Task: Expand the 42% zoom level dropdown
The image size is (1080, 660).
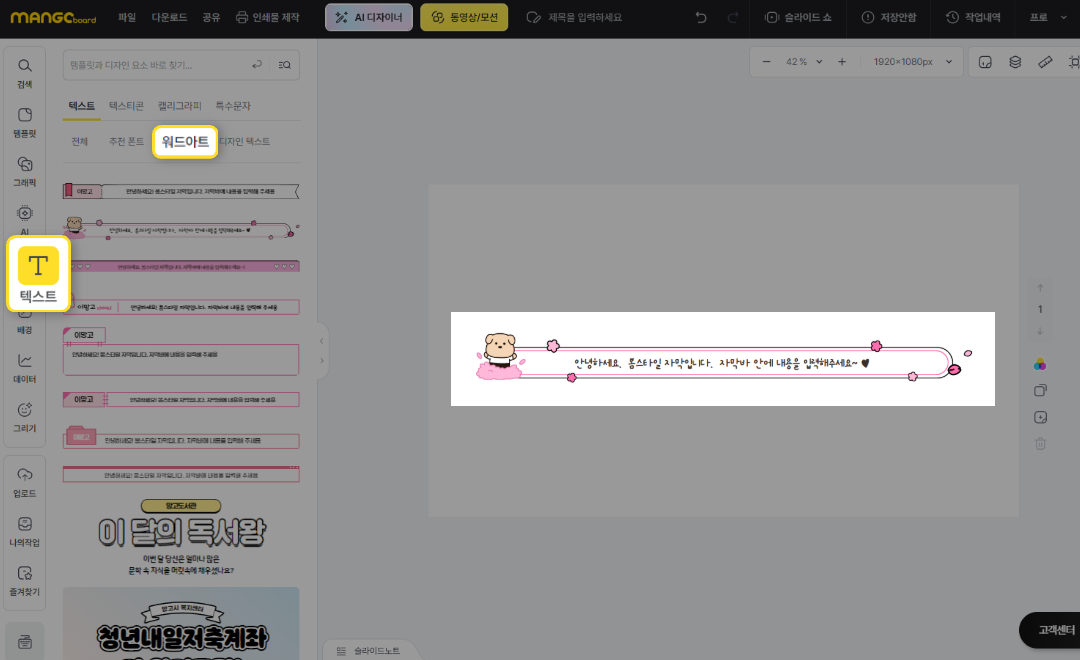Action: [x=804, y=62]
